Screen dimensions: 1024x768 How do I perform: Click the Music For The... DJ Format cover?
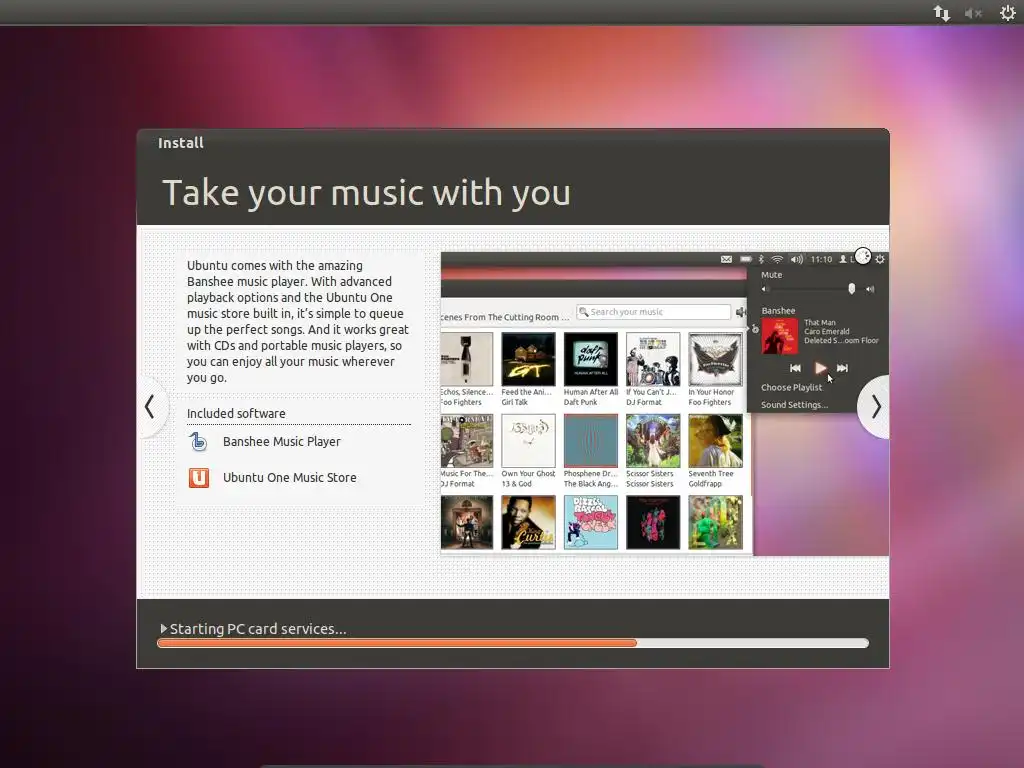click(466, 441)
